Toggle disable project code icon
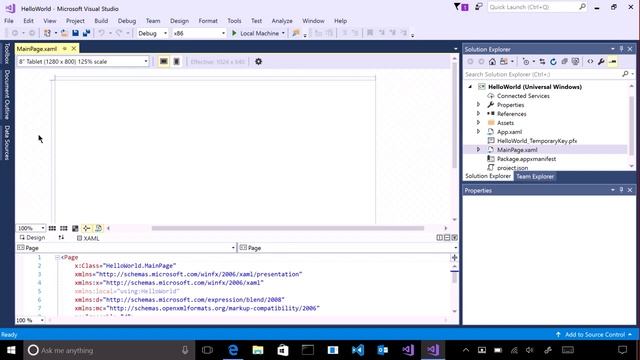Viewport: 640px width, 360px height. [98, 228]
